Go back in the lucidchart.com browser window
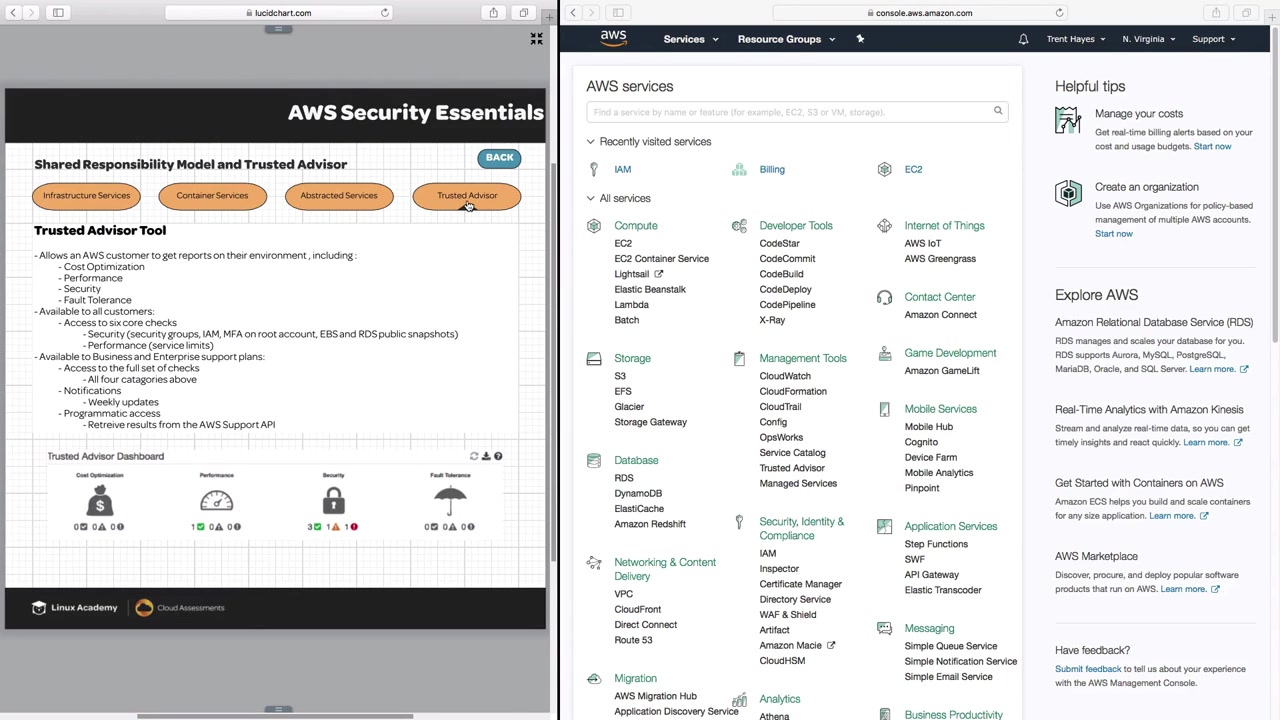This screenshot has height=720, width=1280. pyautogui.click(x=13, y=13)
